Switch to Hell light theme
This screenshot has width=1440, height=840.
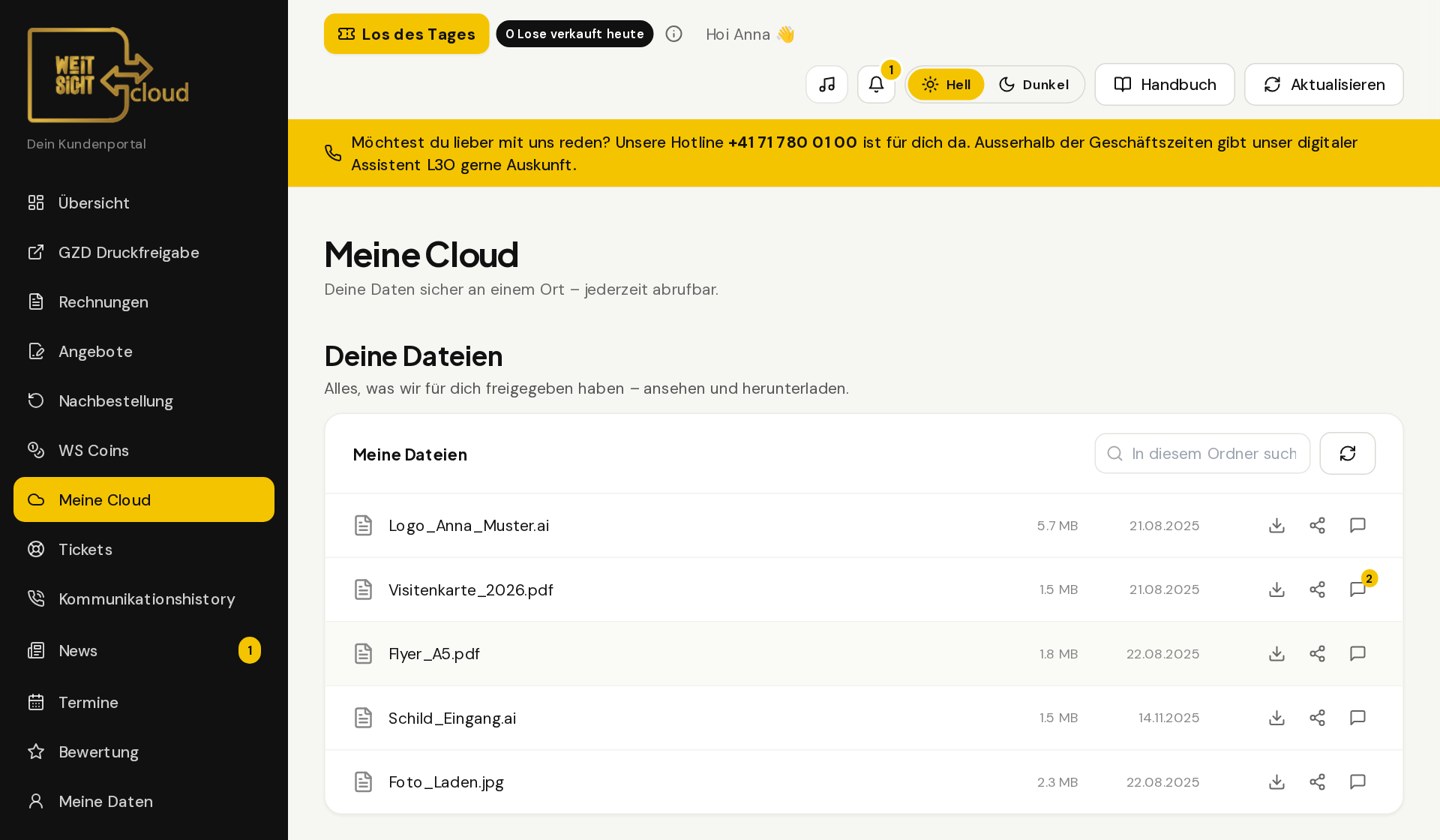[946, 84]
